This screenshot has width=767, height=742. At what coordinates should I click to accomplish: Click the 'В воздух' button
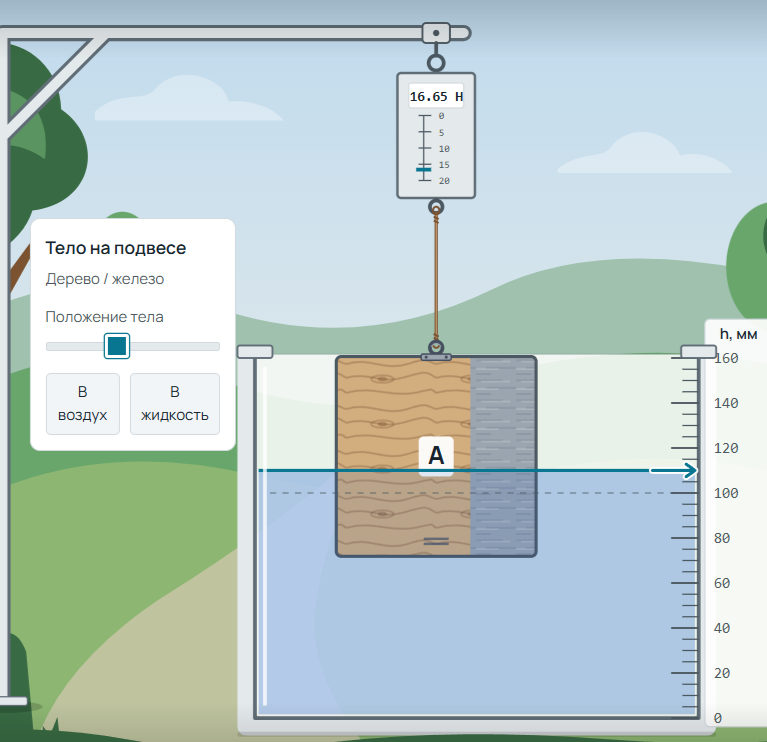click(83, 404)
